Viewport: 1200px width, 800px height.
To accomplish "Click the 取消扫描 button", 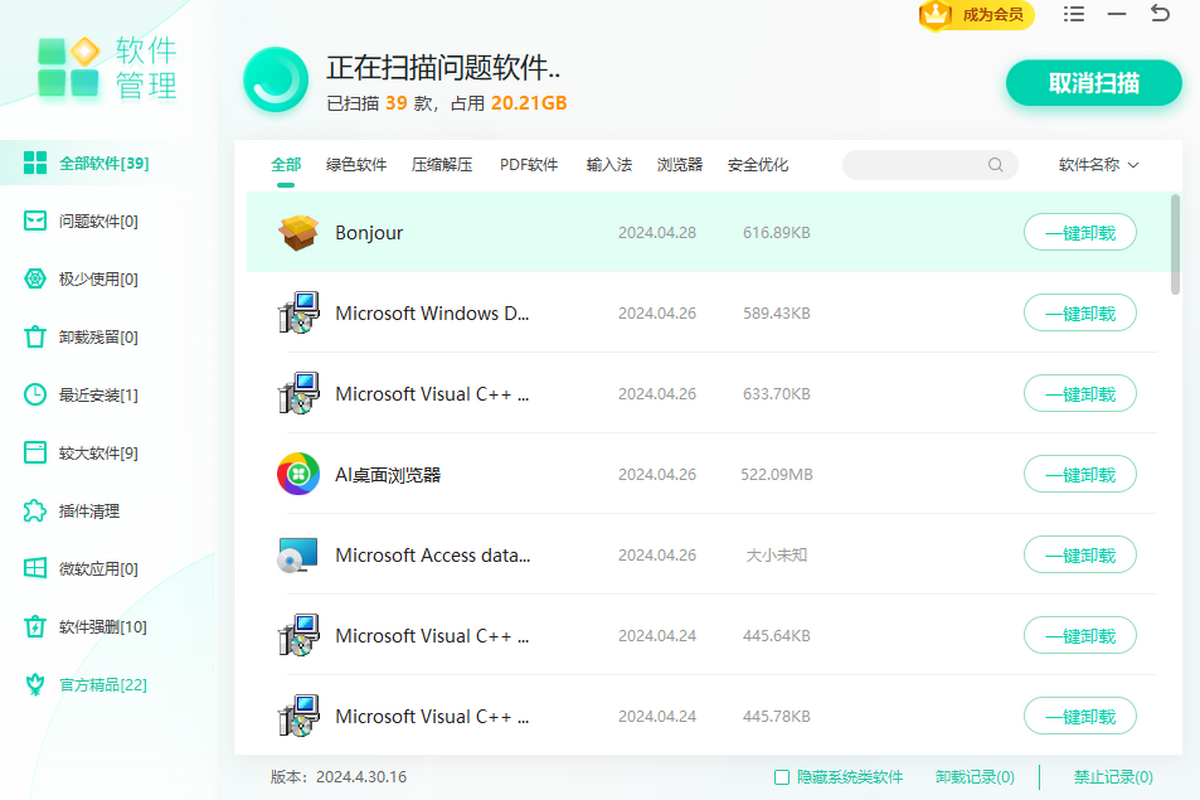I will [1093, 83].
